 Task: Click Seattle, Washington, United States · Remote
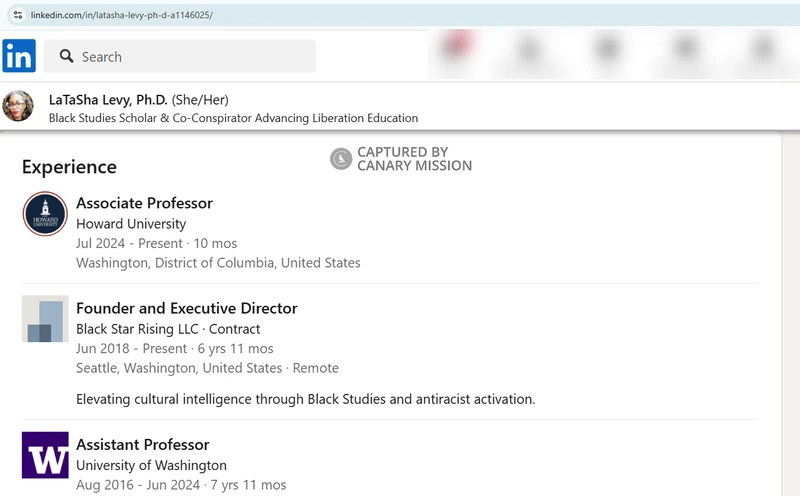[207, 368]
